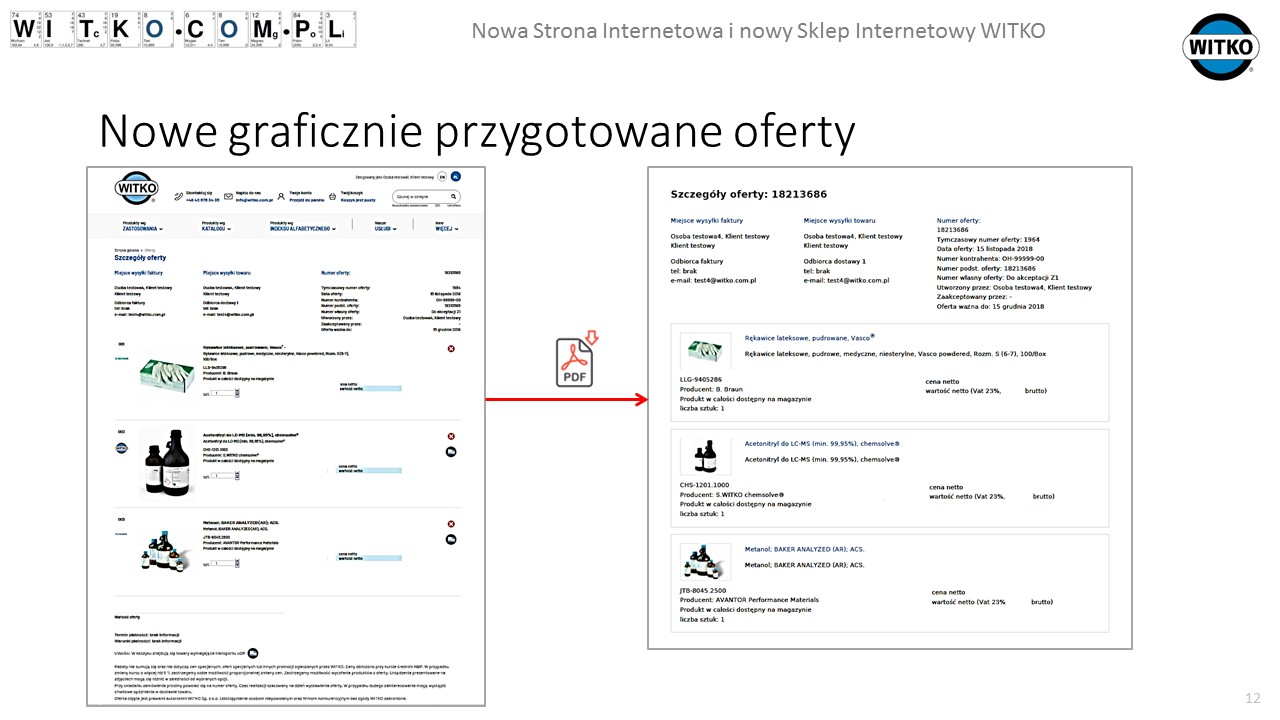Click product code 'CHS-1201.1000'
This screenshot has height=720, width=1280.
[x=705, y=485]
